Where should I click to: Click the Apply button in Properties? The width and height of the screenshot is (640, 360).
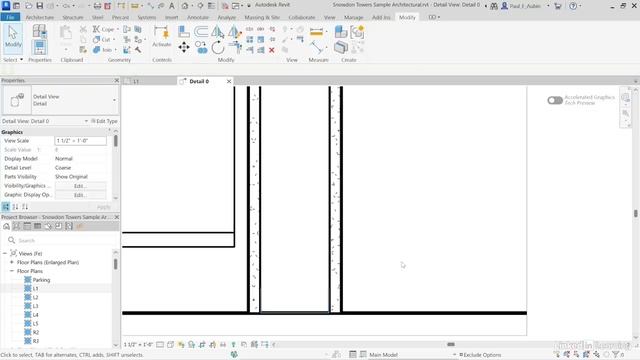click(x=103, y=207)
